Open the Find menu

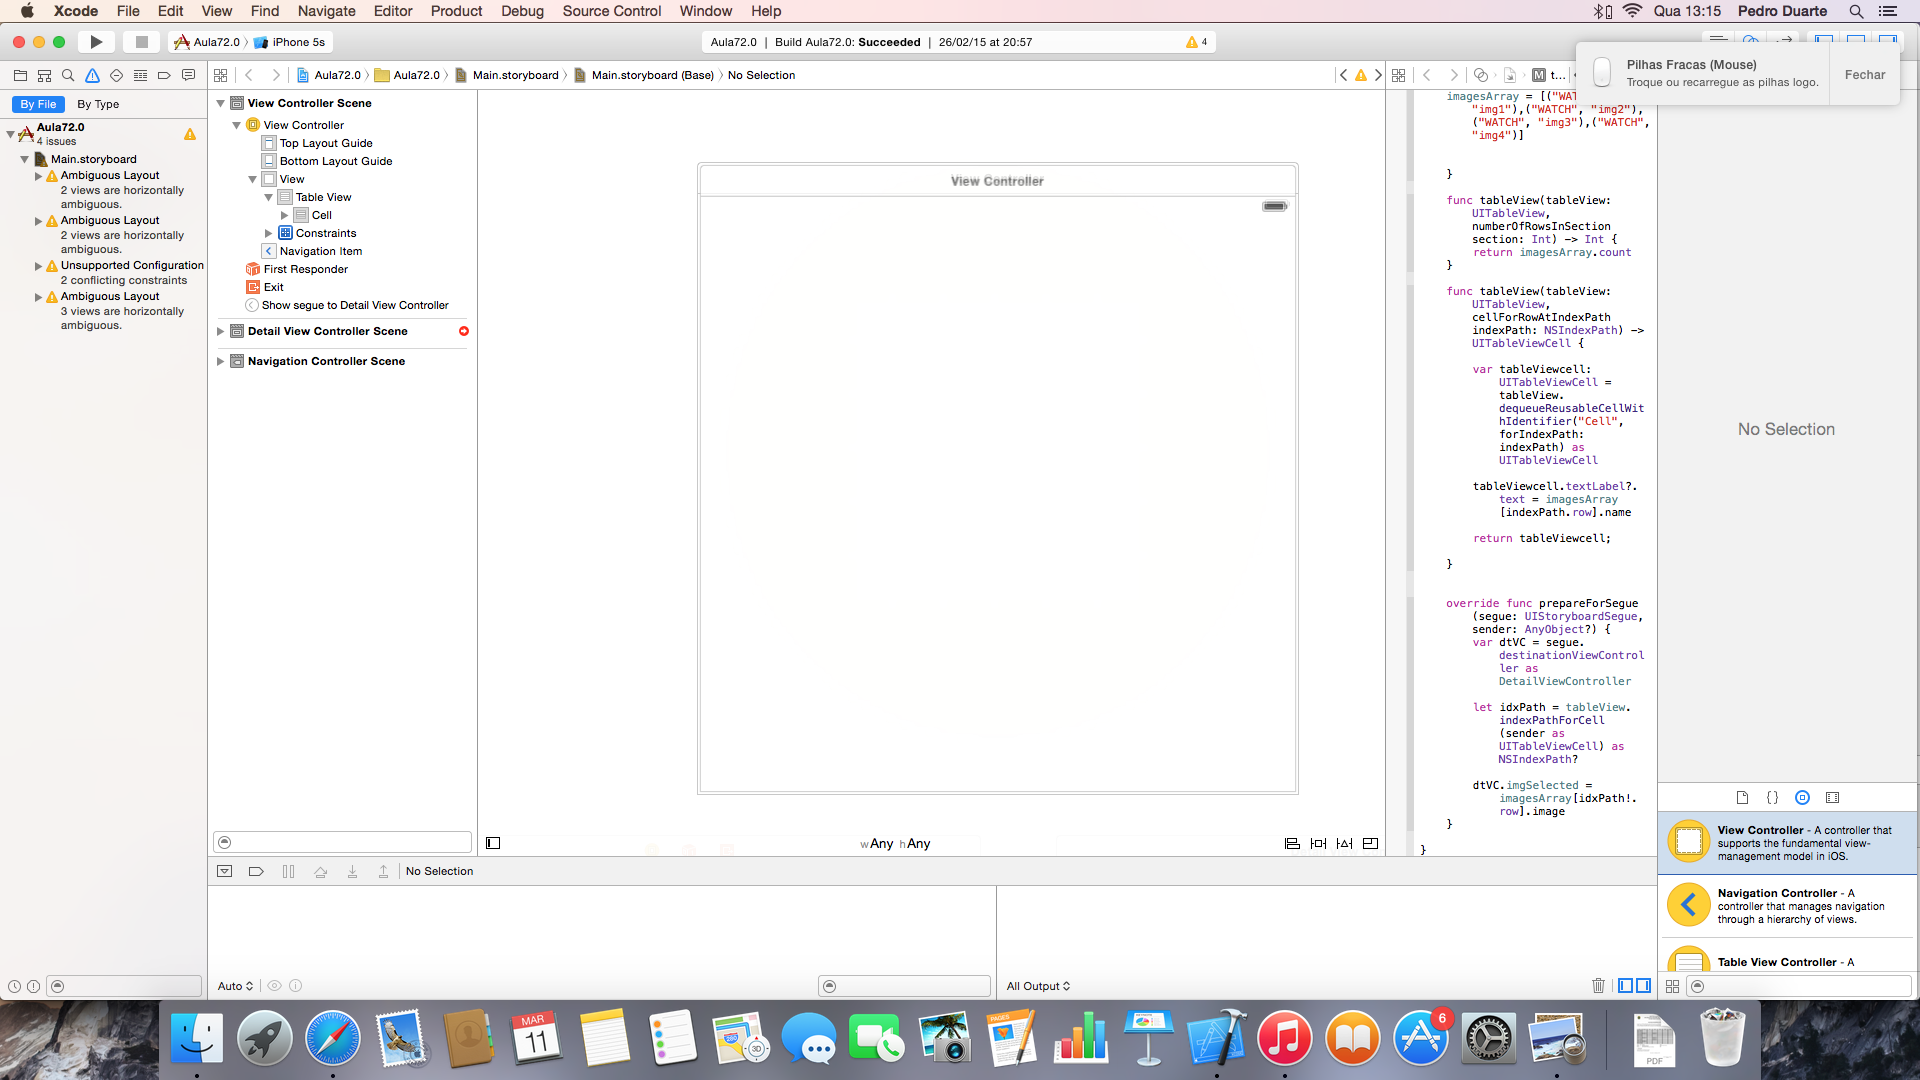click(265, 11)
